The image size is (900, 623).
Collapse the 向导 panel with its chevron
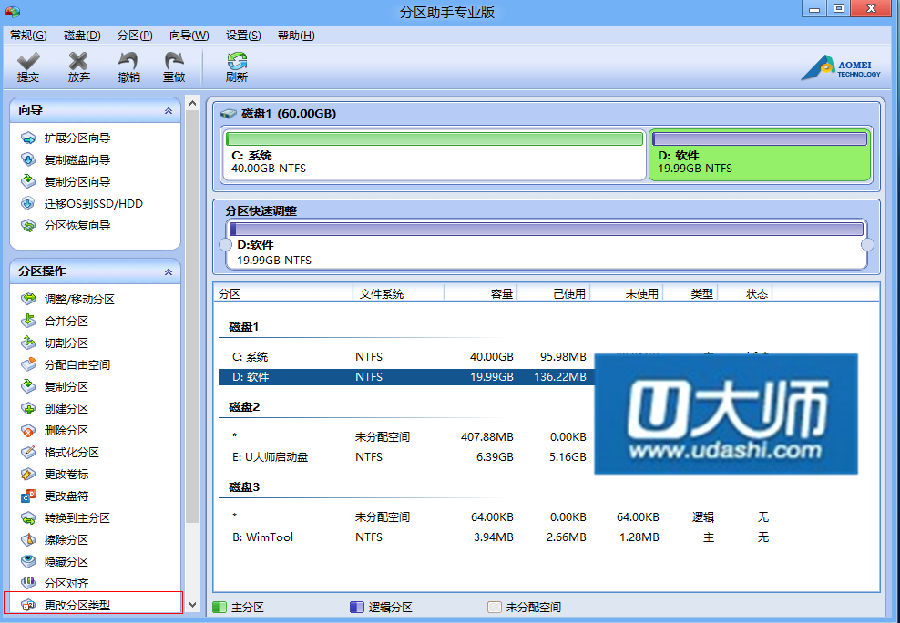[x=168, y=111]
